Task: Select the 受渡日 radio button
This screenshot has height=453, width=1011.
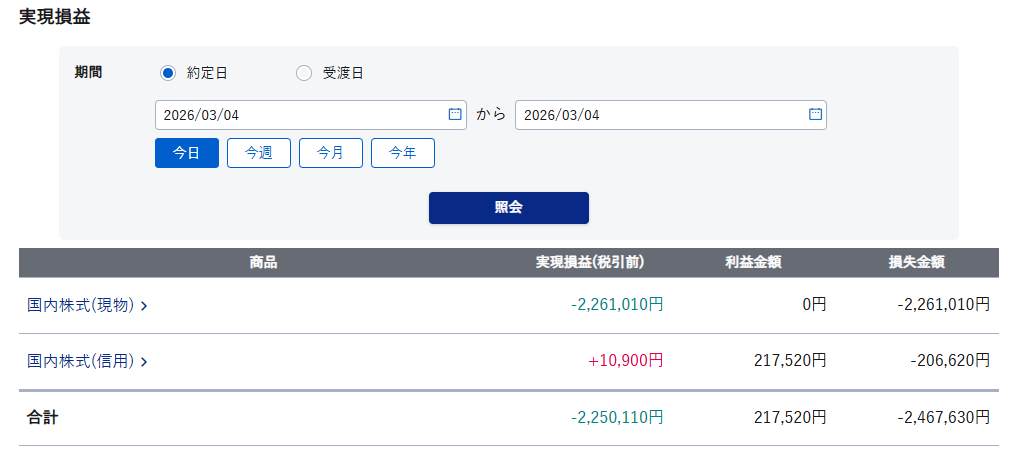Action: pyautogui.click(x=304, y=73)
